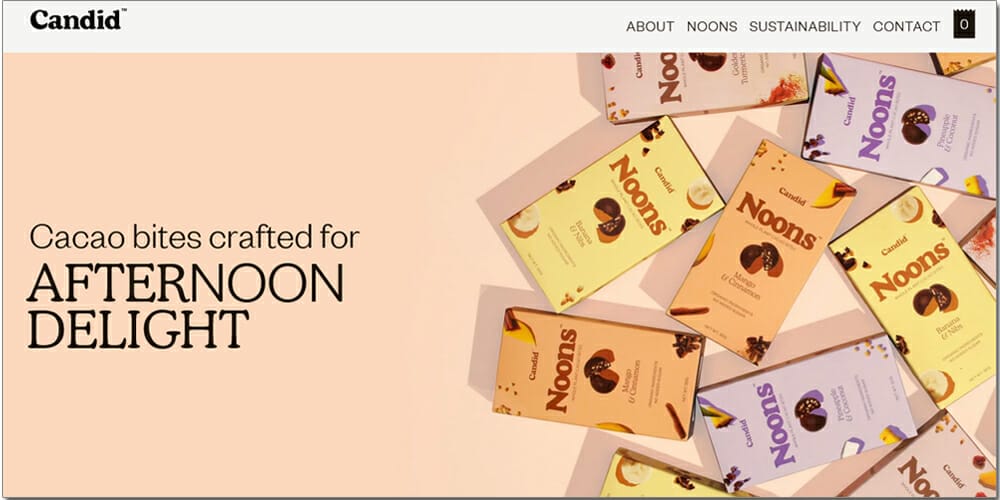Click the horizontal orange Mango & Cinnamon box
The image size is (1000, 500).
click(x=598, y=373)
